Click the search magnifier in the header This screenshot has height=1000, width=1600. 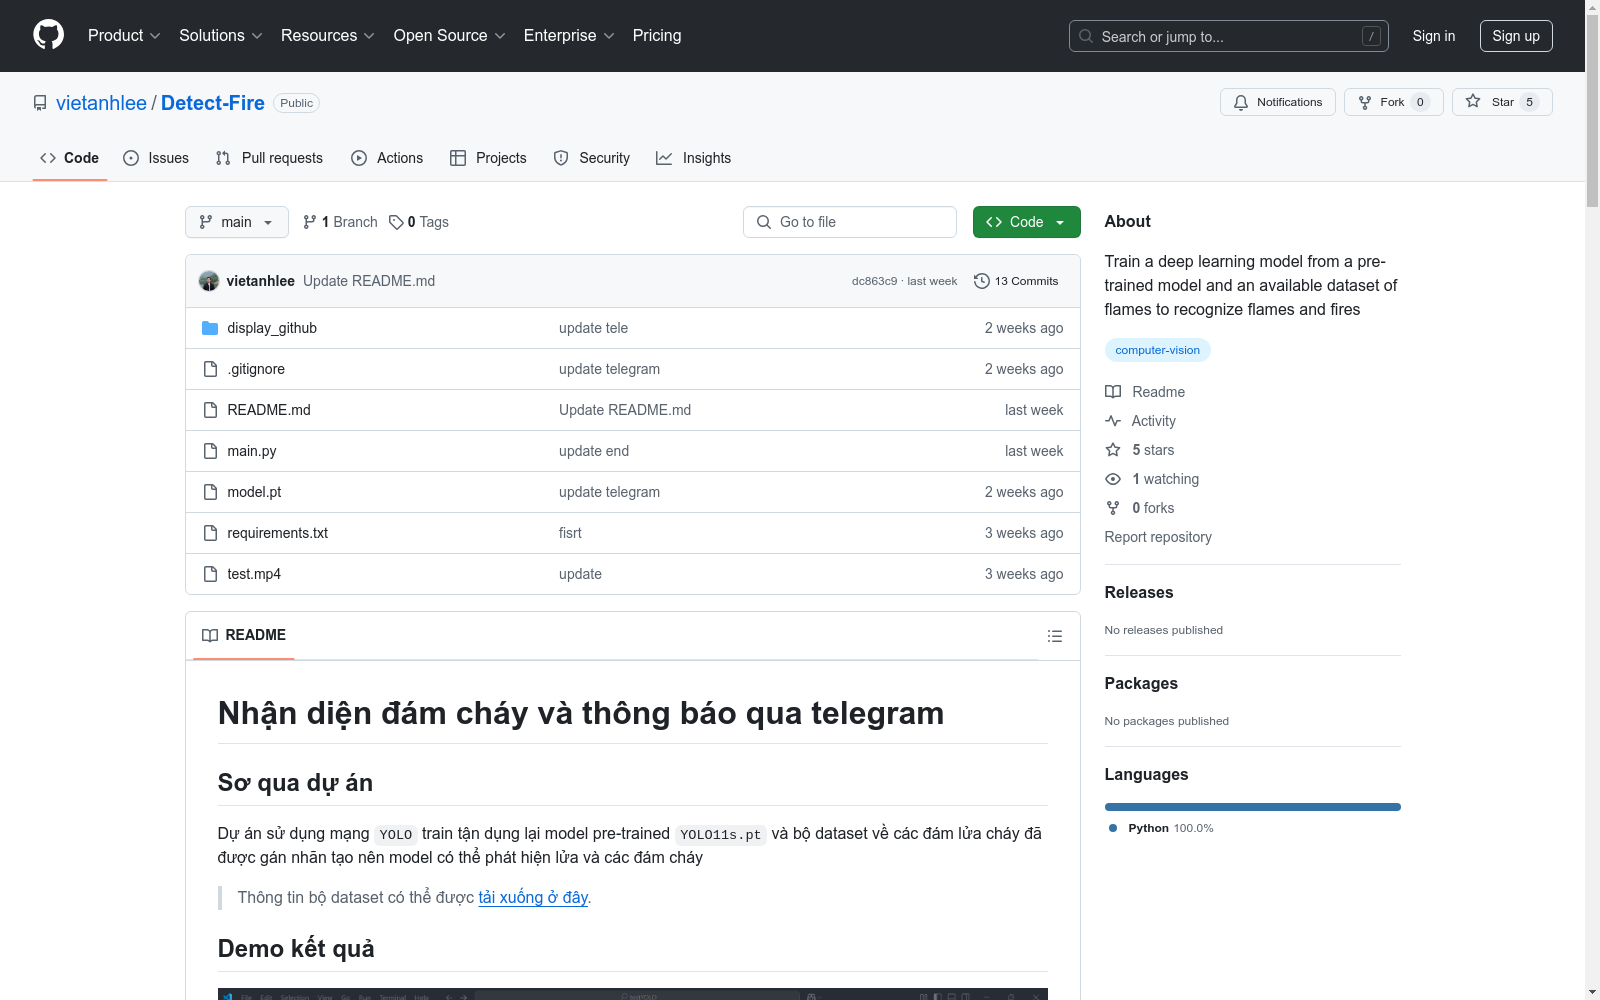(1086, 36)
